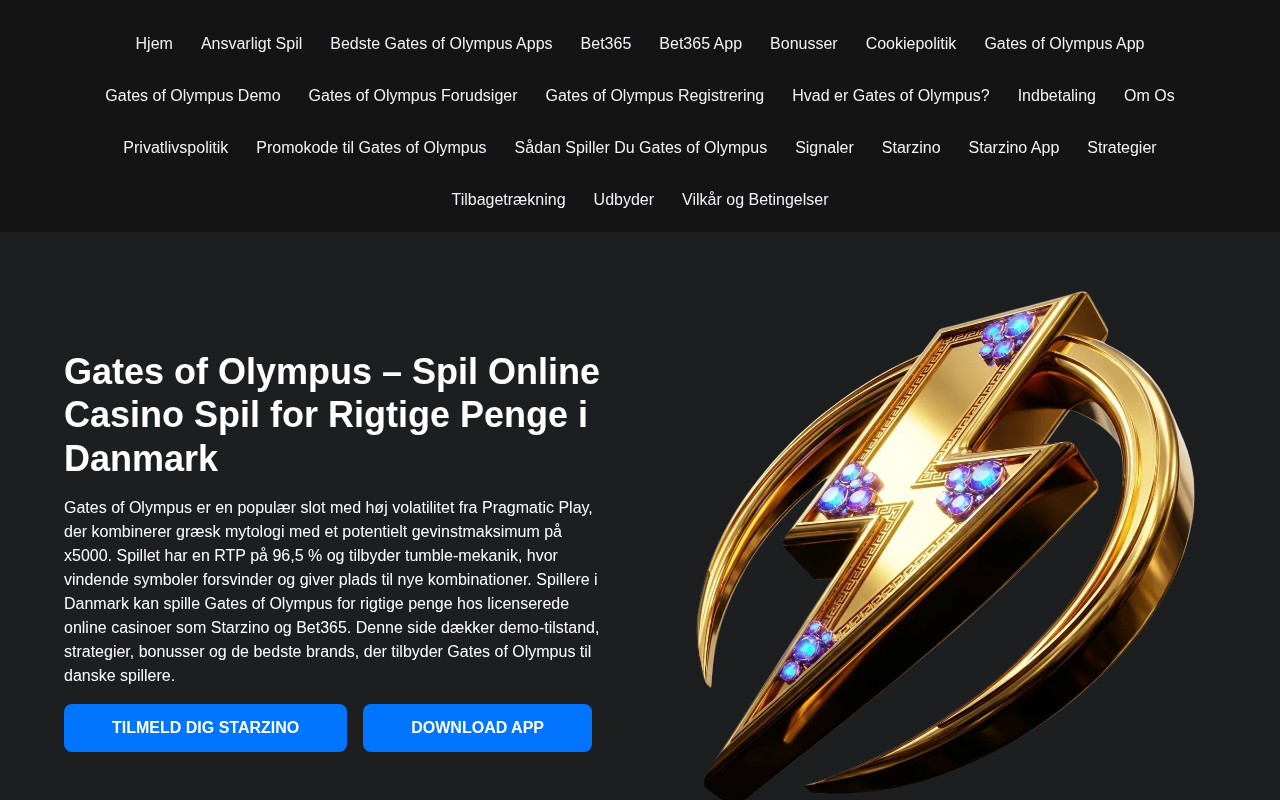This screenshot has height=800, width=1280.
Task: Go to the Signaler page
Action: point(824,148)
